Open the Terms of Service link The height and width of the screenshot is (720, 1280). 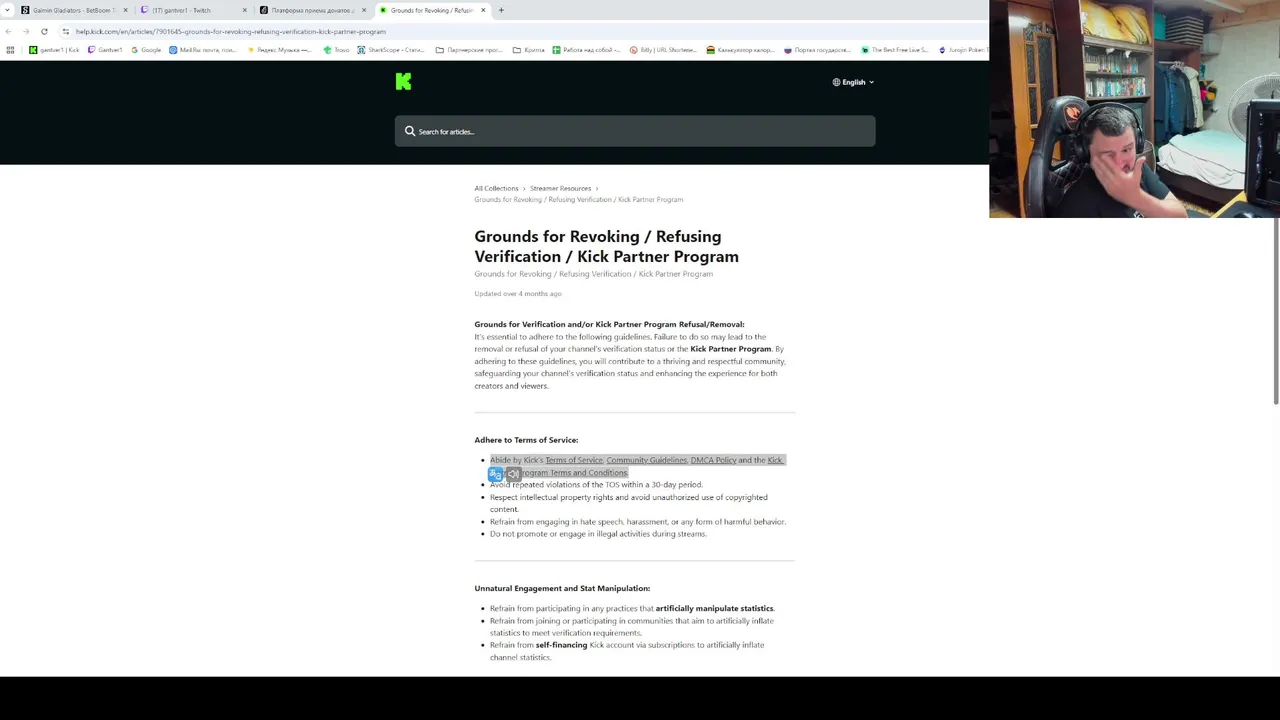tap(574, 460)
